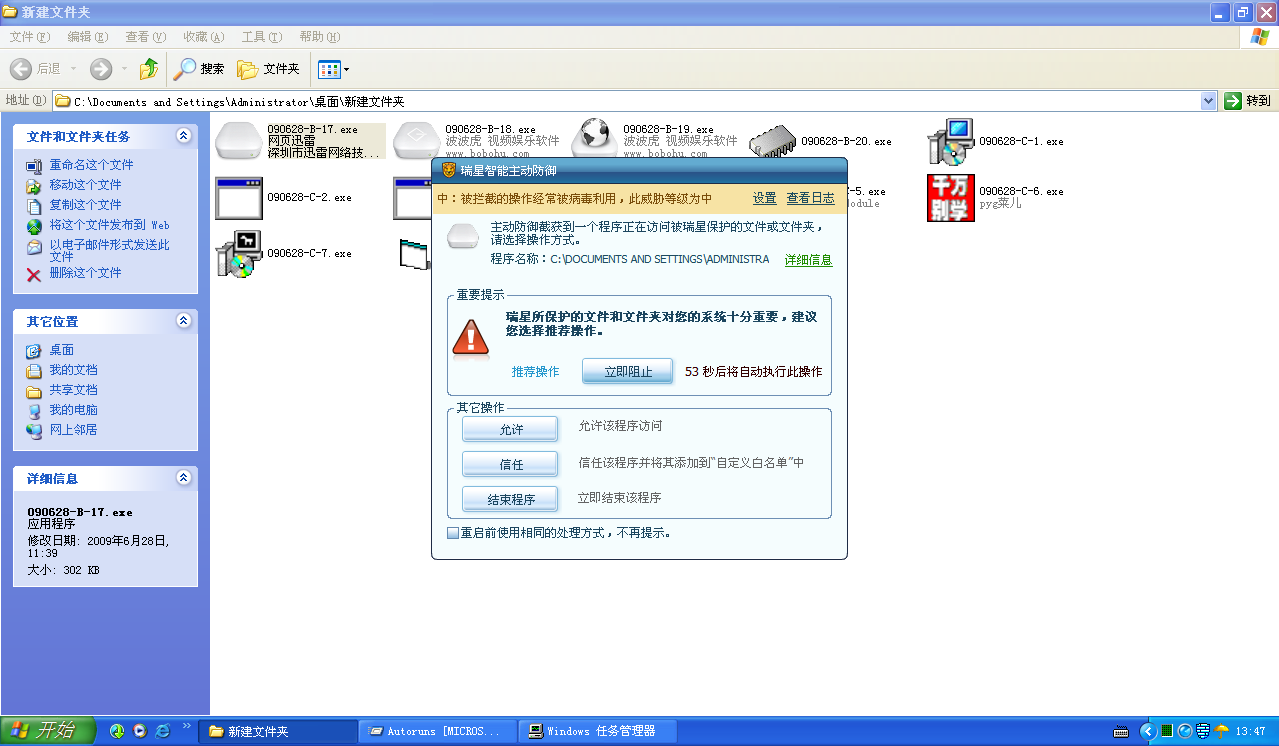The height and width of the screenshot is (746, 1279).
Task: Switch to Windows 任务管理器 taskbar button
Action: pos(598,731)
